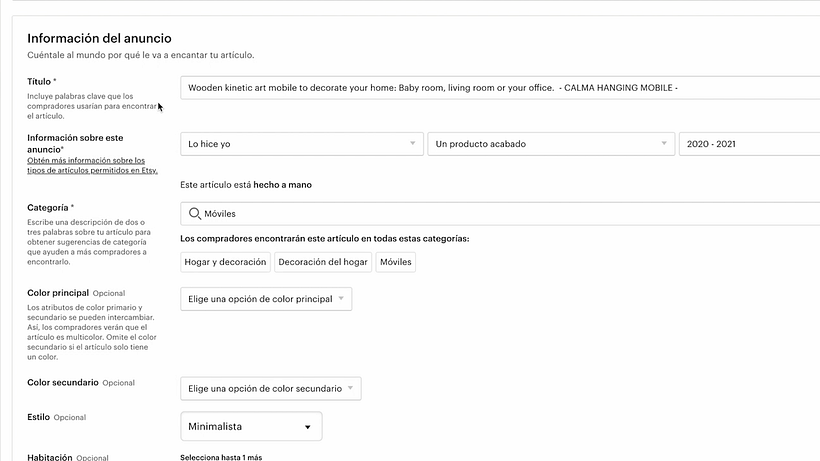Screen dimensions: 820x461
Task: Expand Elige una opción de color secundario
Action: tap(271, 388)
